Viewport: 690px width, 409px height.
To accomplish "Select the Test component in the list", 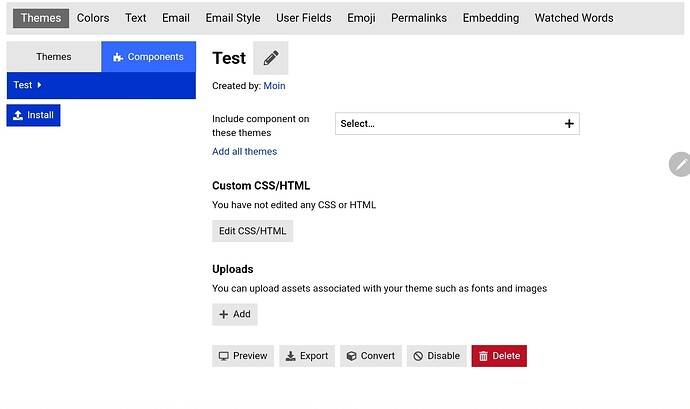I will coord(101,85).
